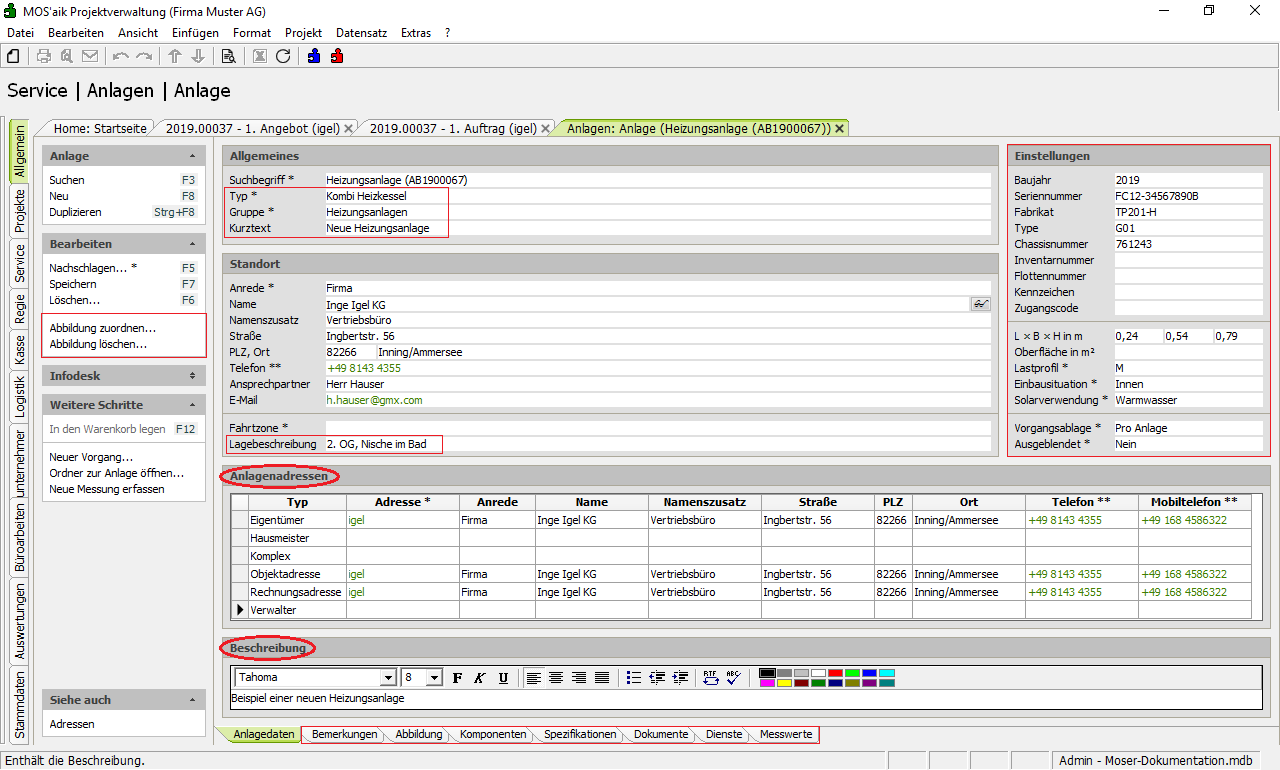The width and height of the screenshot is (1280, 770).
Task: Click the refresh toolbar icon
Action: point(283,56)
